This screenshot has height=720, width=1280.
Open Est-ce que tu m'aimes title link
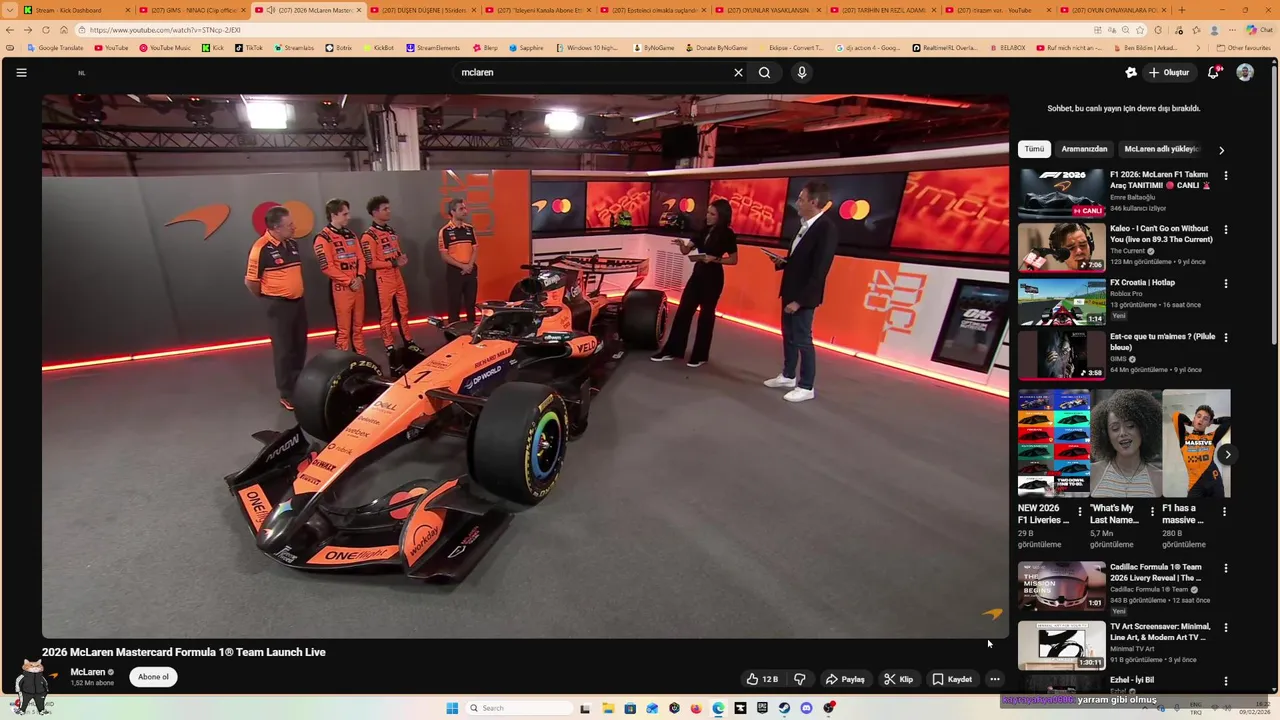click(1162, 342)
